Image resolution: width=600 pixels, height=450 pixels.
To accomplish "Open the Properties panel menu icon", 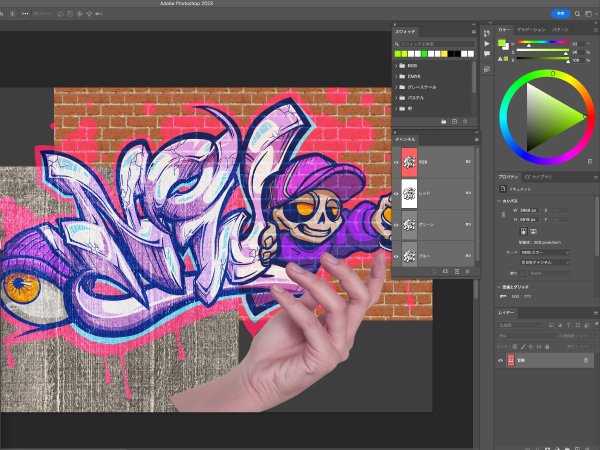I will (596, 177).
